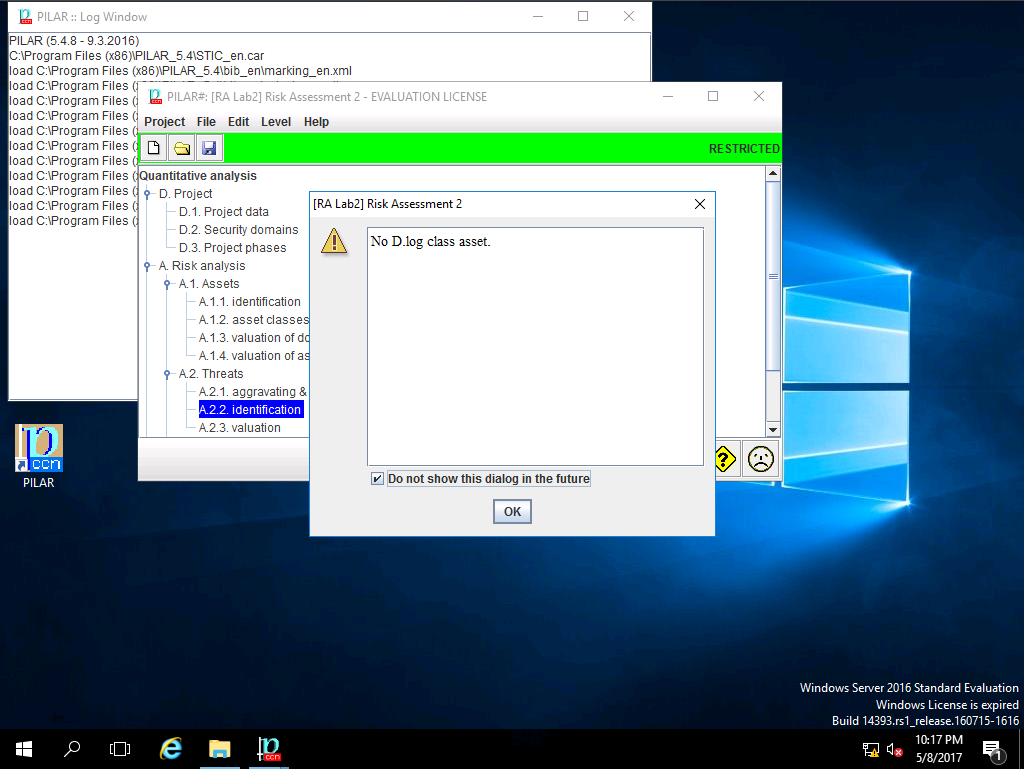The image size is (1024, 769).
Task: Click the network status tray icon
Action: tap(871, 750)
